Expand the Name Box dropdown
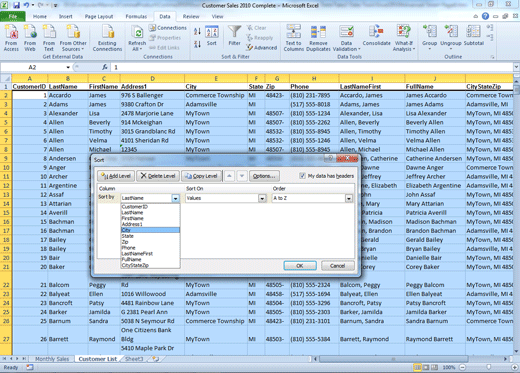 pyautogui.click(x=68, y=67)
